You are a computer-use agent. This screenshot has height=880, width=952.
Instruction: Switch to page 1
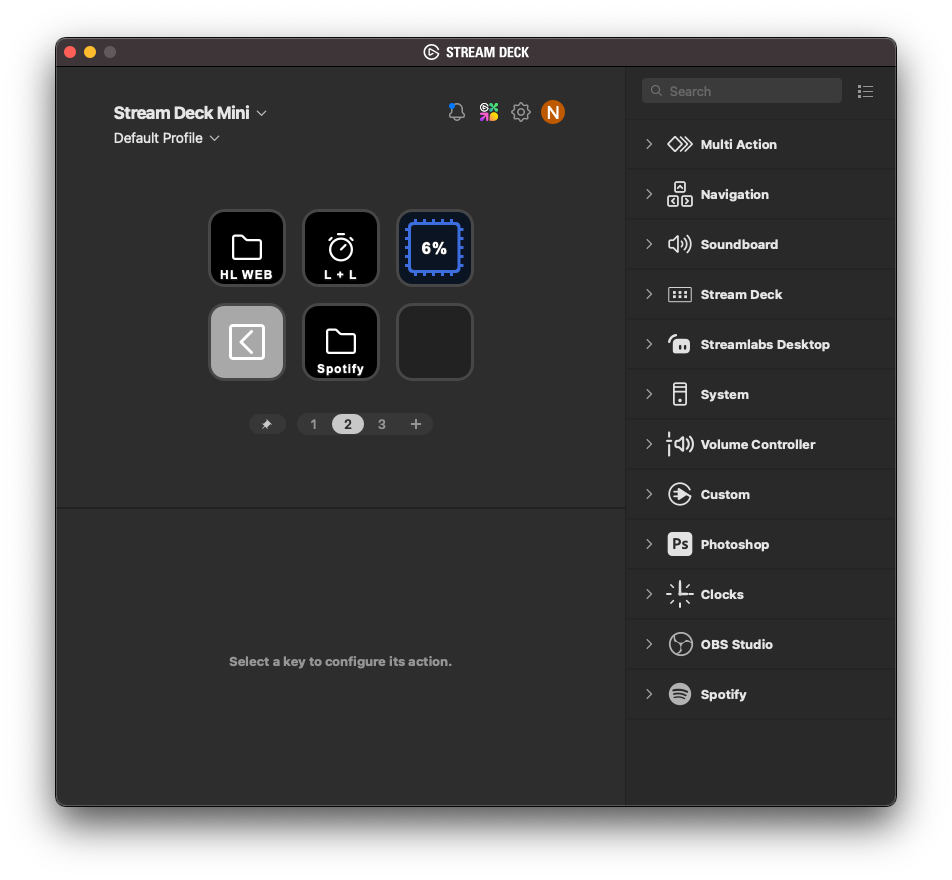313,425
